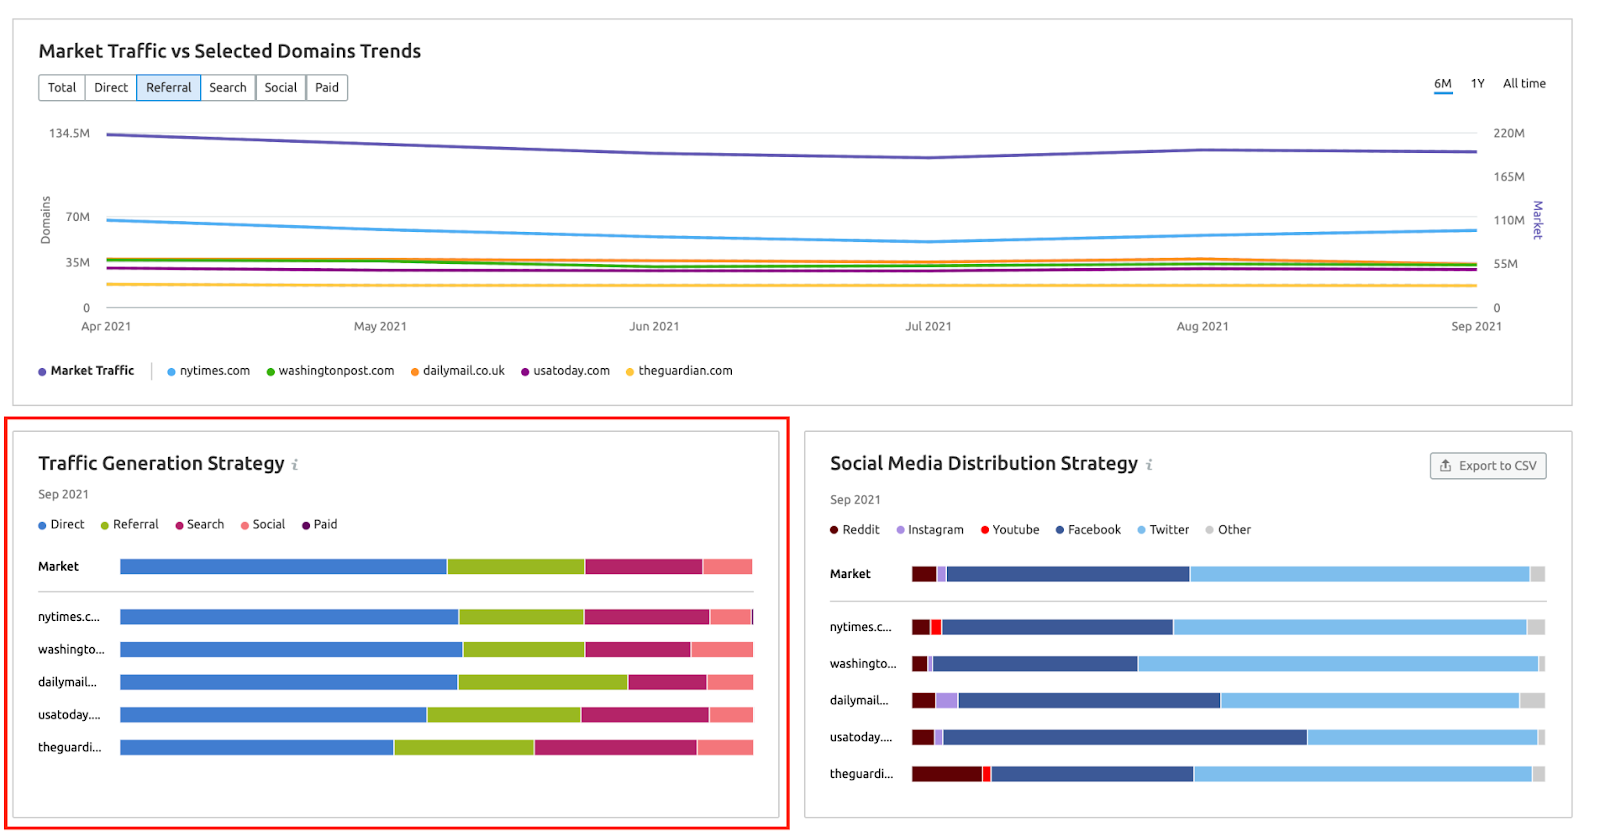The height and width of the screenshot is (835, 1600).
Task: Select the Search traffic tab
Action: (228, 88)
